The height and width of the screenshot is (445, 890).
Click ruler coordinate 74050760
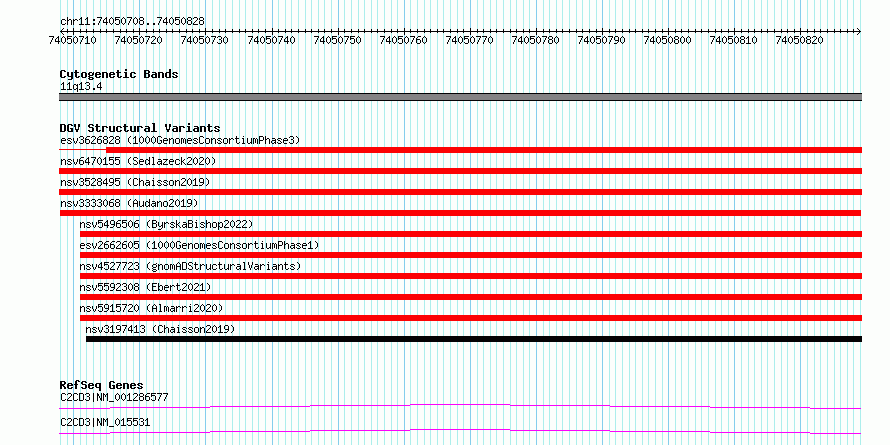tap(403, 40)
